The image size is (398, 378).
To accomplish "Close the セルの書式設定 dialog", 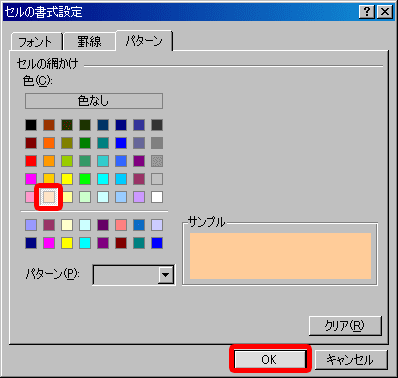I will [x=385, y=12].
